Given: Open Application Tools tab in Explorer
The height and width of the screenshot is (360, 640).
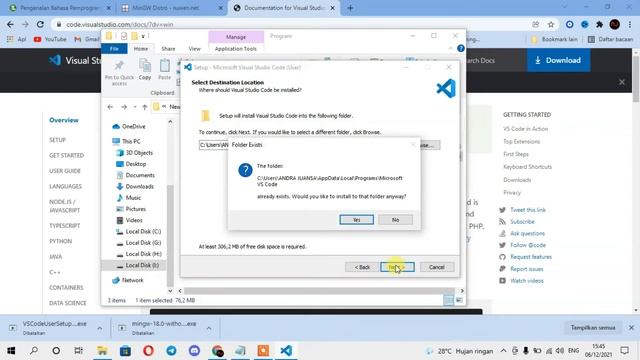Looking at the screenshot, I should coord(236,49).
